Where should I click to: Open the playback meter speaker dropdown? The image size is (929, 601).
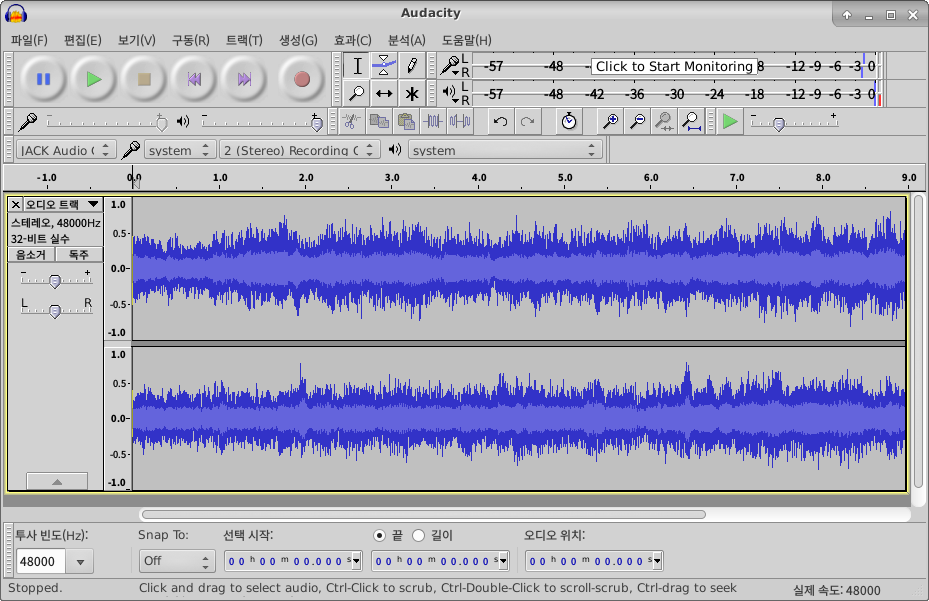[451, 93]
